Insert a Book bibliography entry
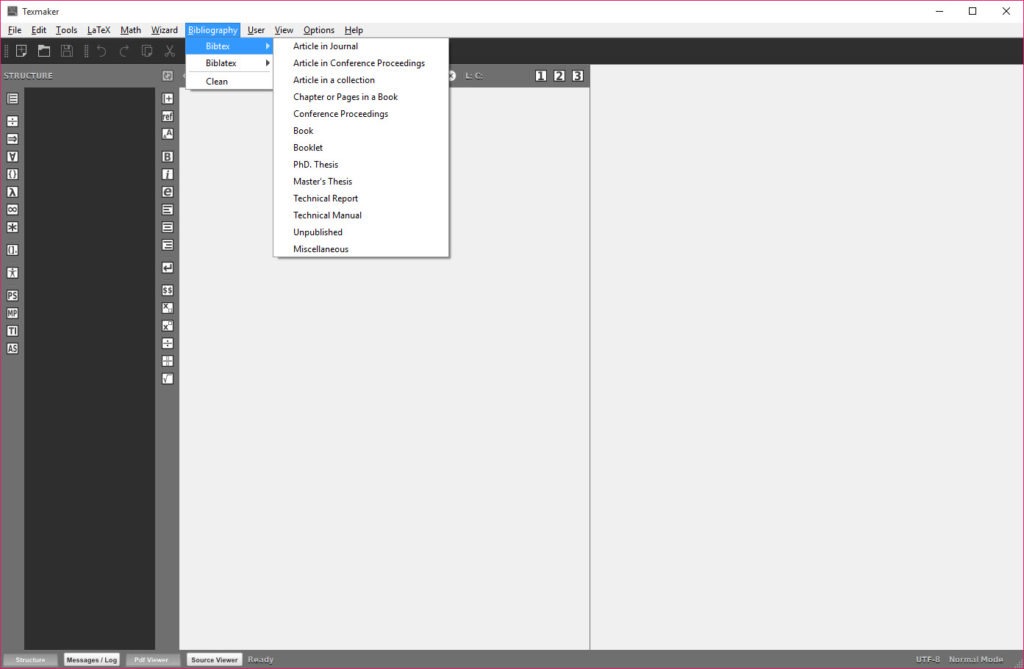This screenshot has width=1024, height=669. click(361, 131)
